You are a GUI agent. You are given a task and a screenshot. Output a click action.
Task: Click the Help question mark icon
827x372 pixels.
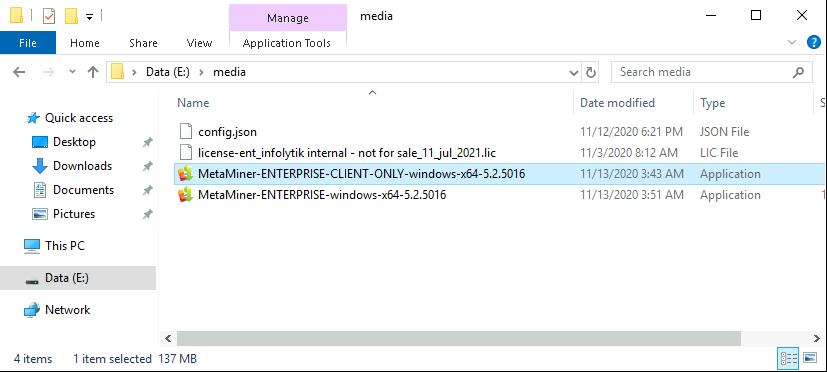click(814, 43)
